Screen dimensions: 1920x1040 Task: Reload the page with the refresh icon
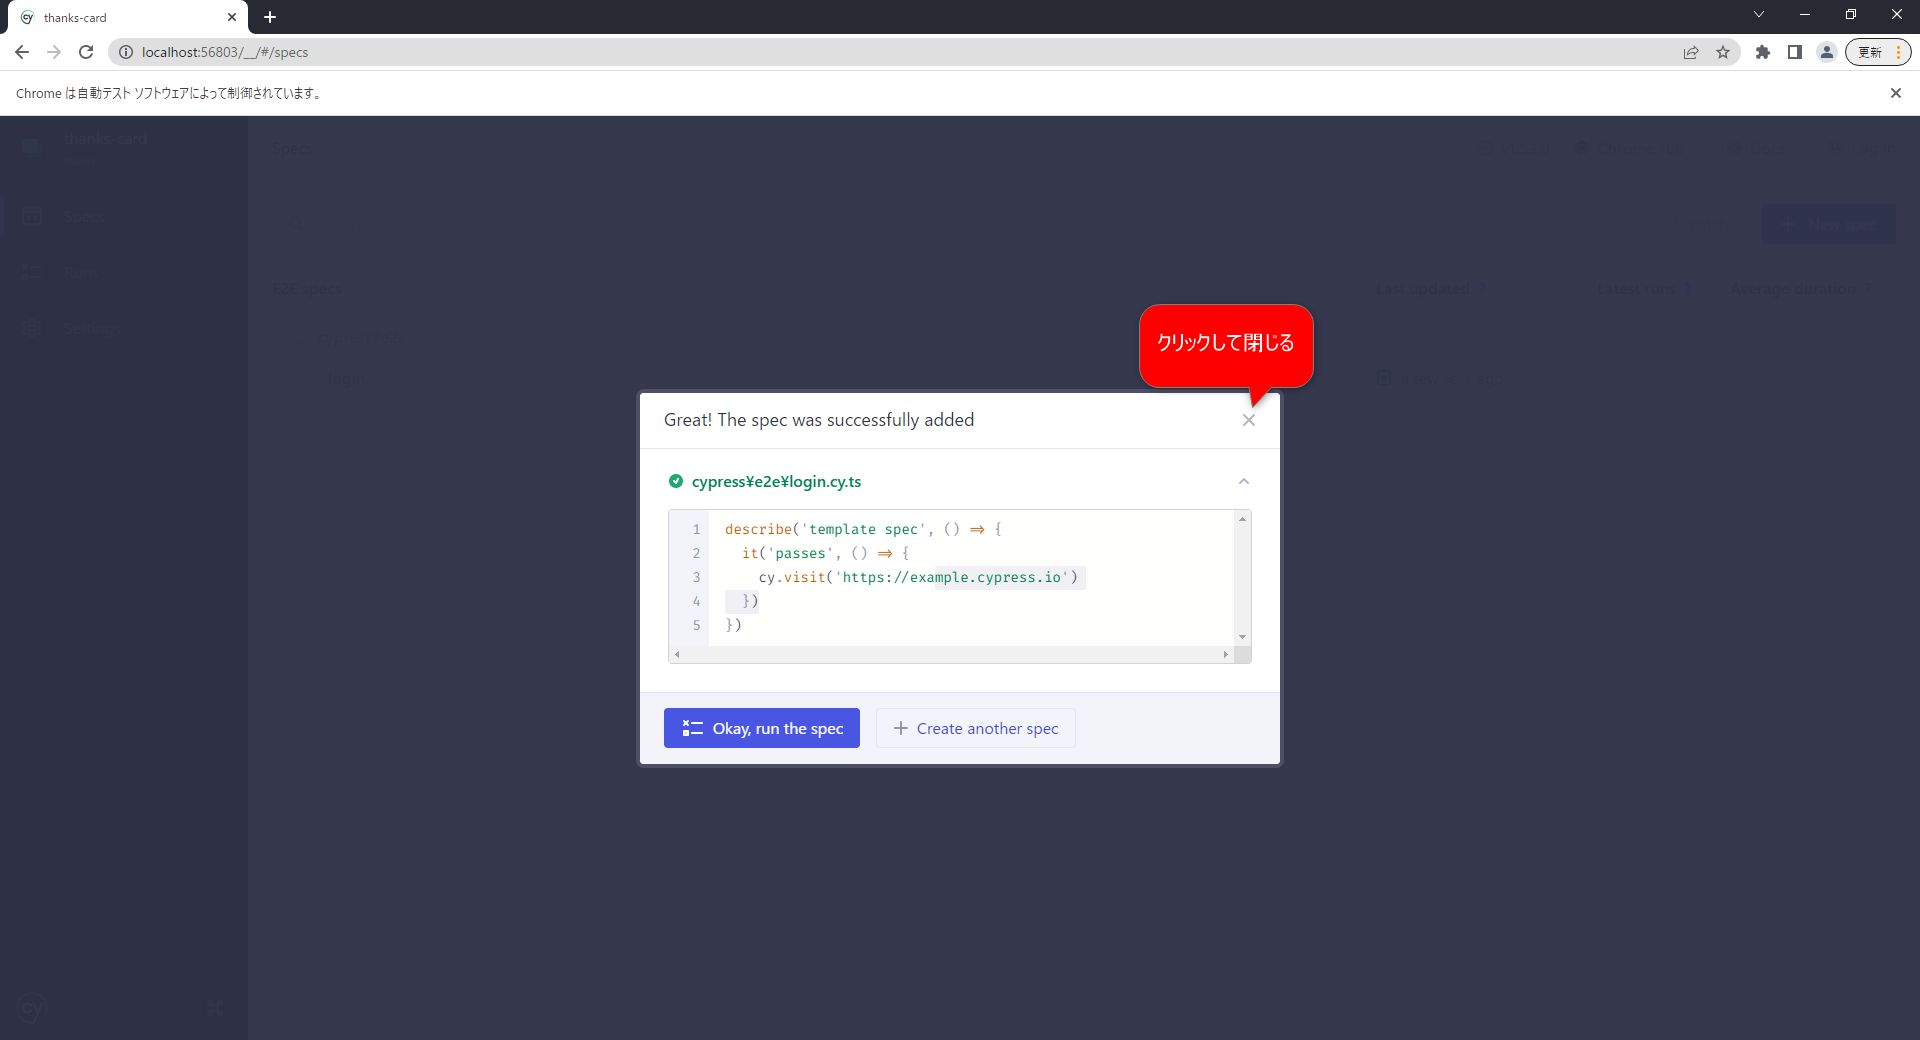(x=86, y=52)
